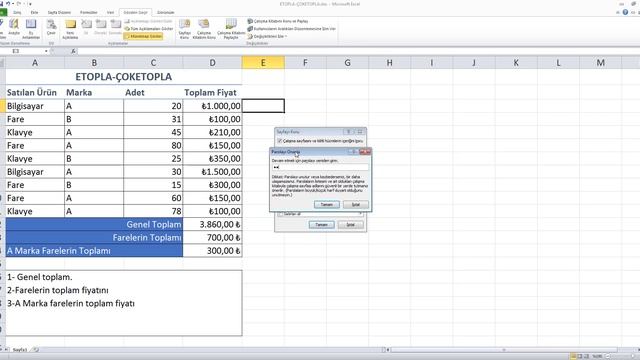Screen dimensions: 640x360
Task: Open the Sayfa Düzeni ribbon tab
Action: coord(59,12)
